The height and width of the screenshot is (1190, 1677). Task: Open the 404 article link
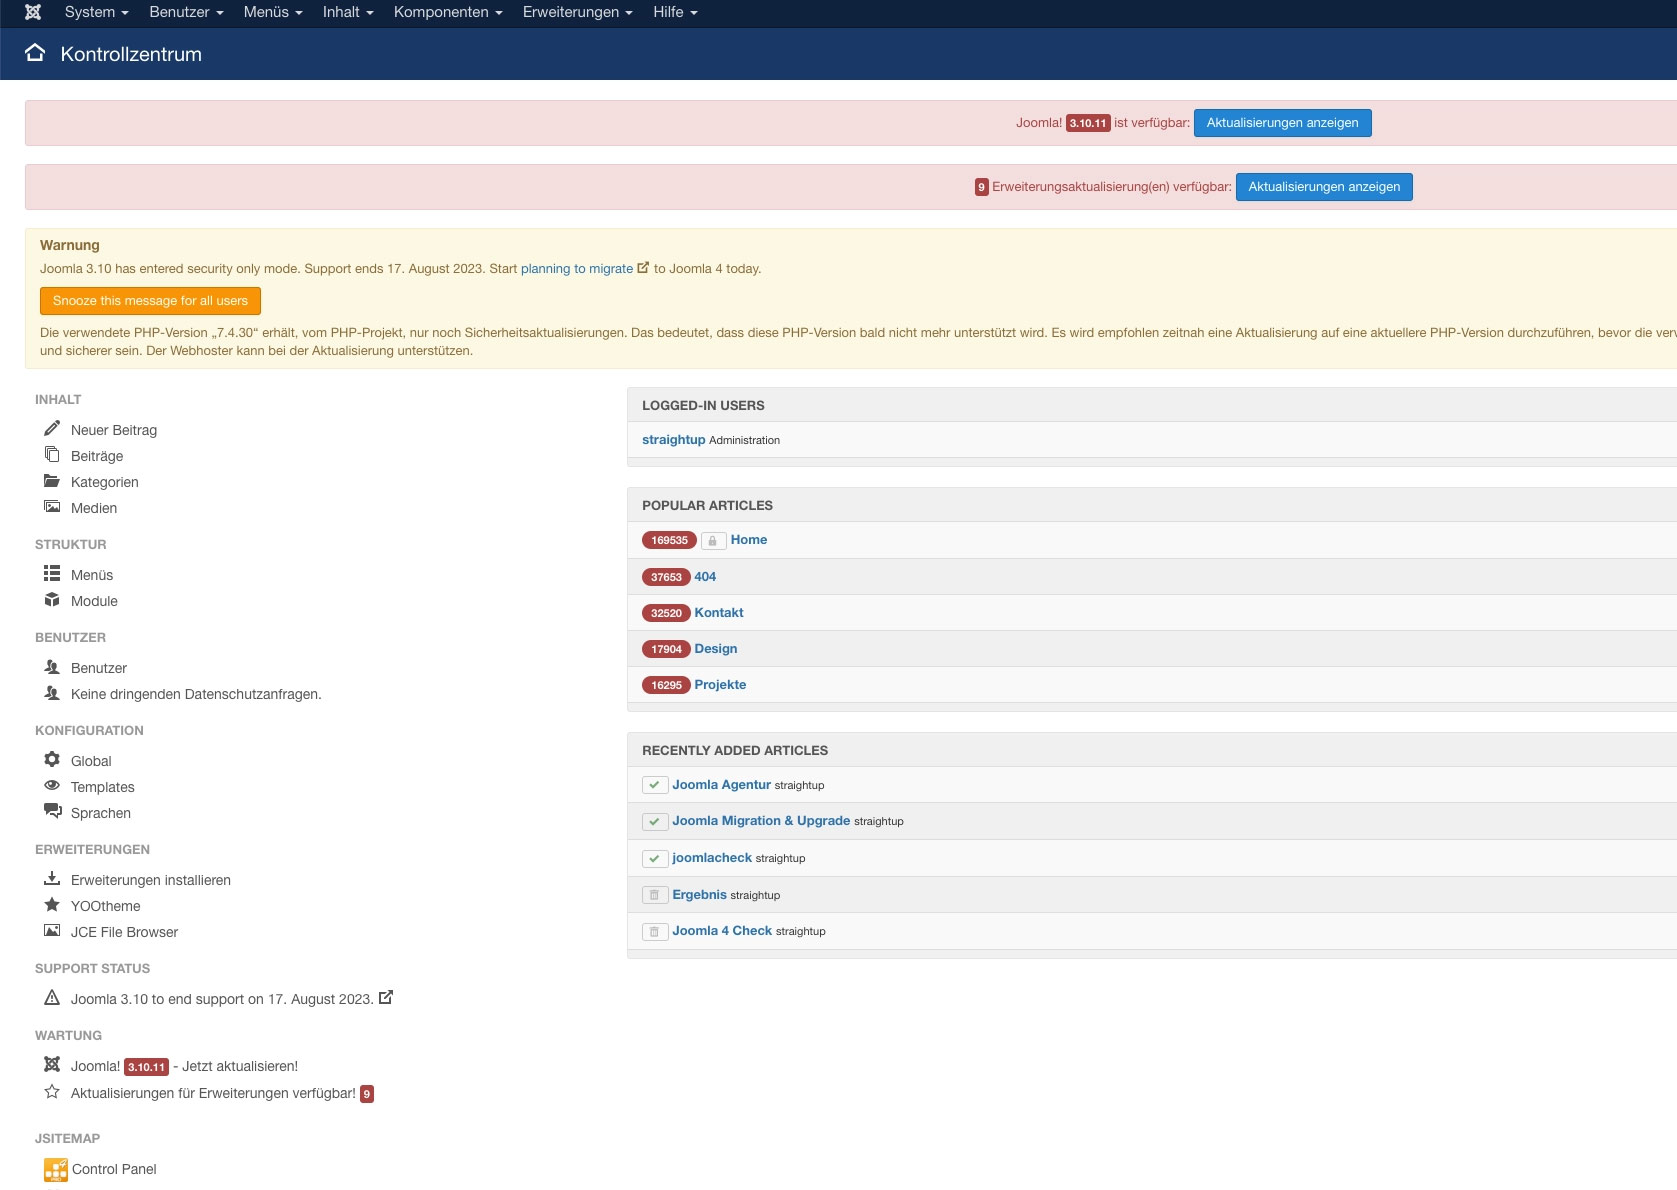point(705,576)
